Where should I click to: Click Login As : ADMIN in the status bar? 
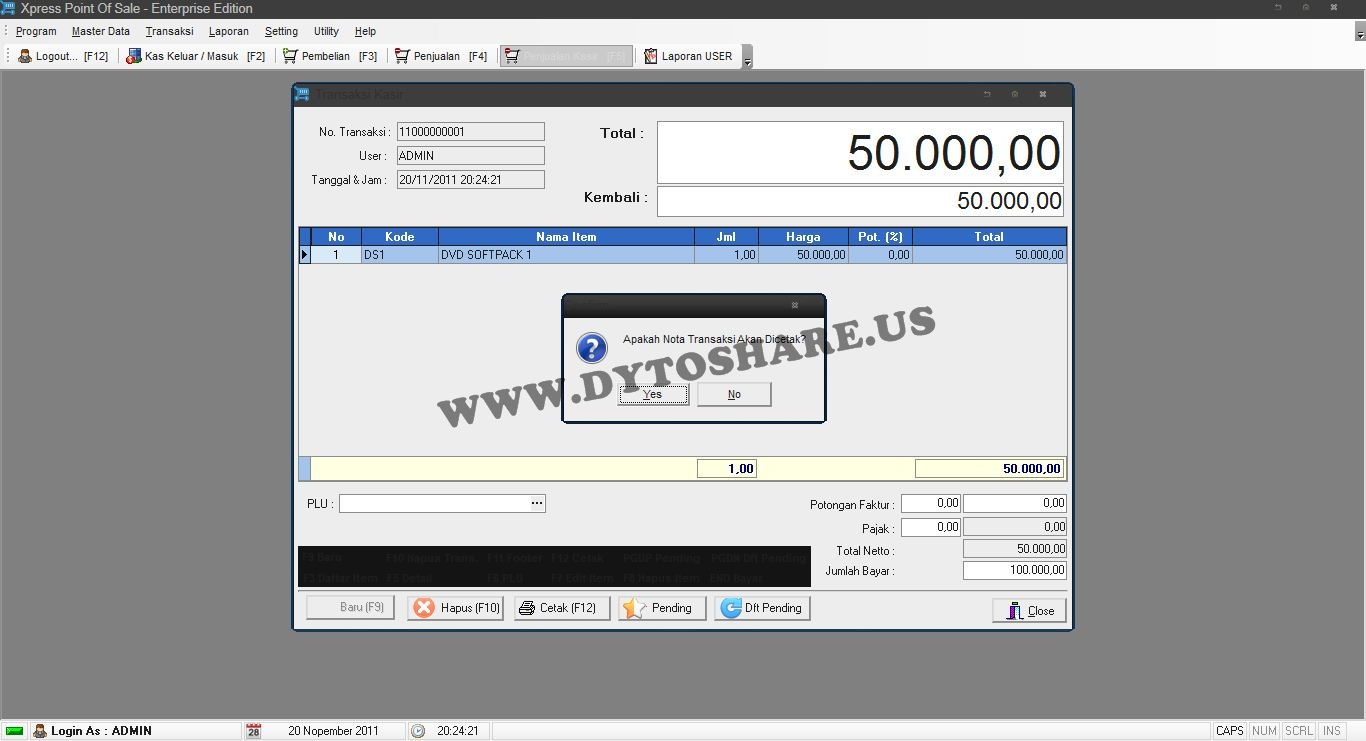click(101, 731)
